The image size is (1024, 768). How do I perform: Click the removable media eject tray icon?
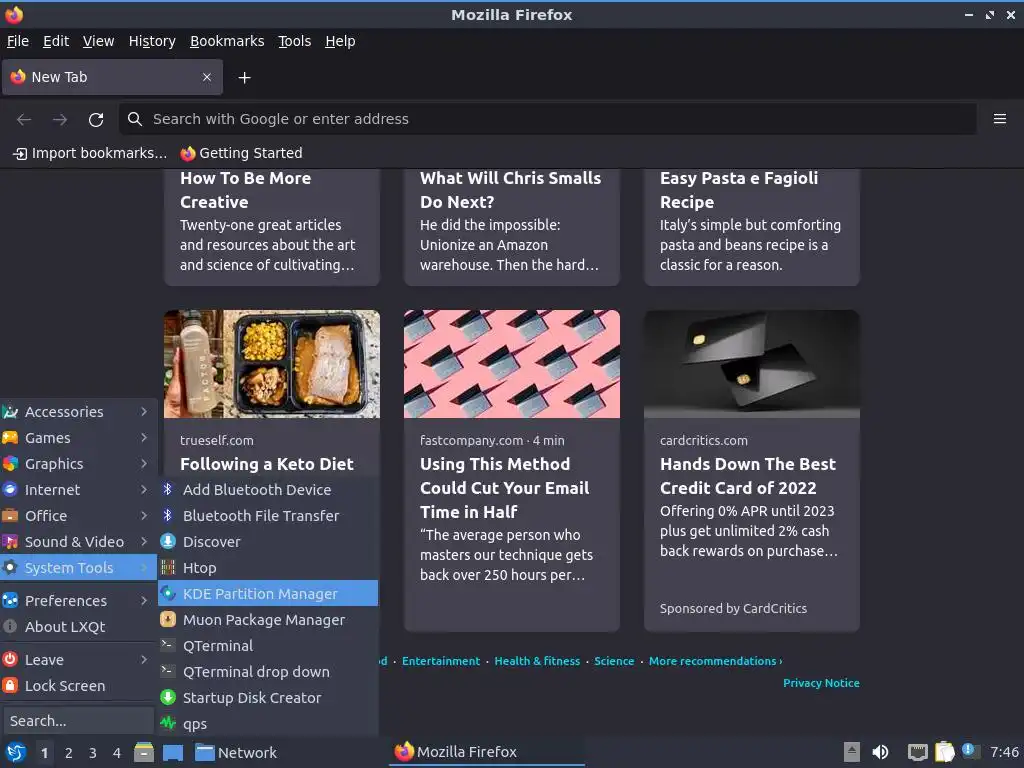click(852, 752)
